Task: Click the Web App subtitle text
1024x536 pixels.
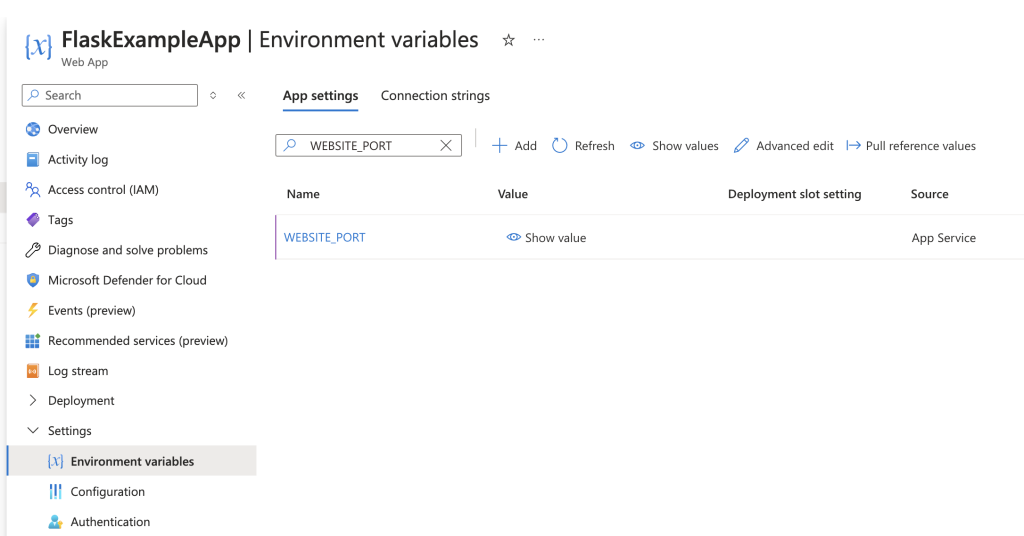Action: click(x=85, y=62)
